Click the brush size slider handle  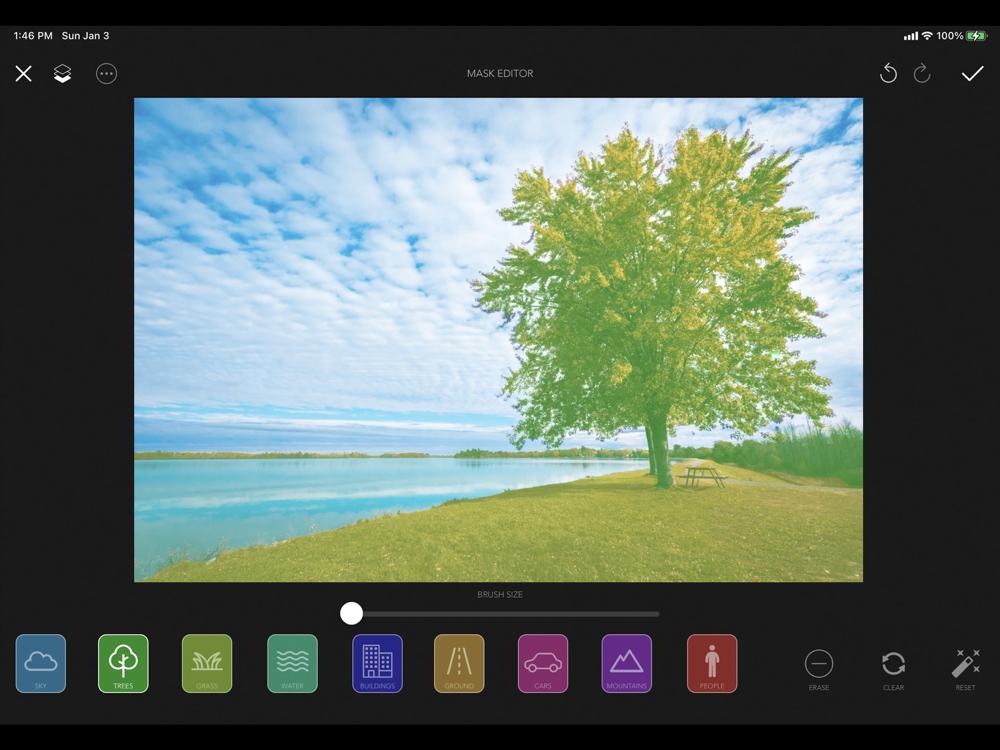point(351,614)
